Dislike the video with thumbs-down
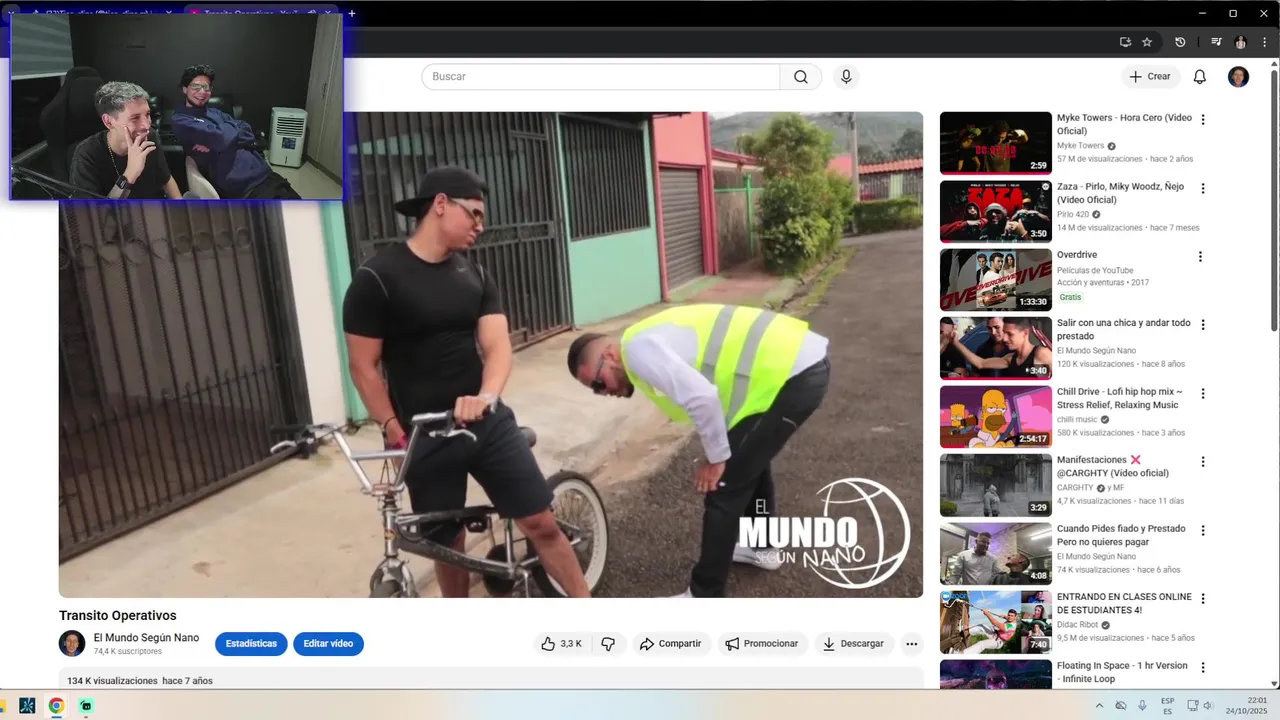The height and width of the screenshot is (720, 1280). pyautogui.click(x=608, y=644)
